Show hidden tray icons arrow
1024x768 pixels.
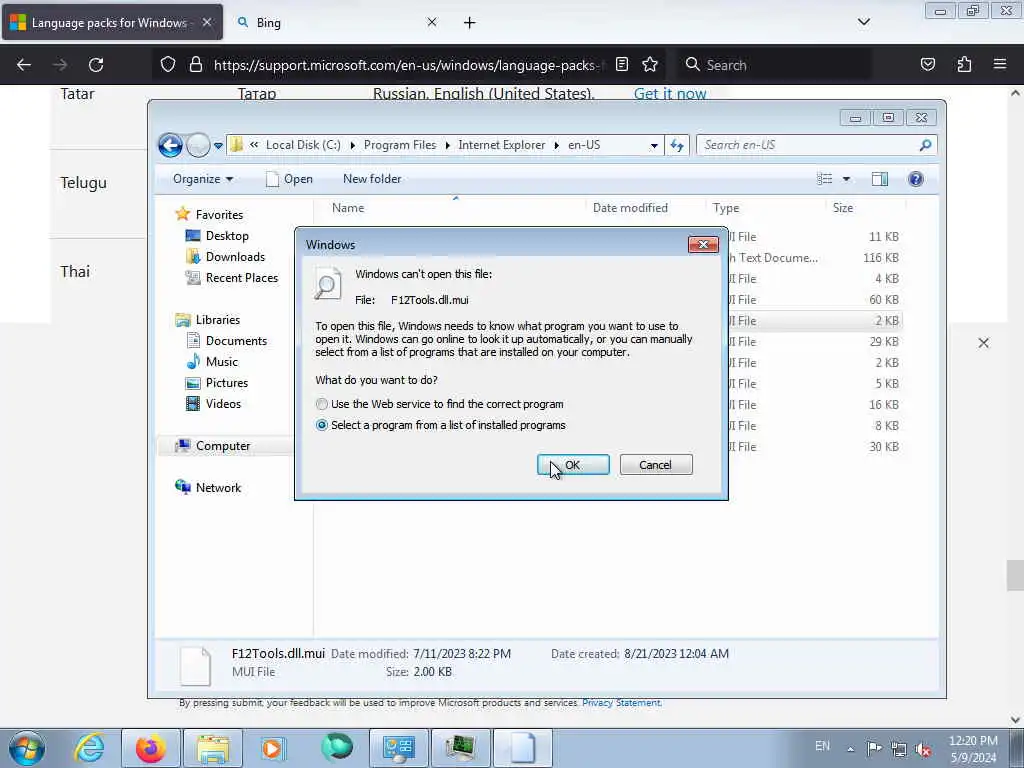[850, 749]
